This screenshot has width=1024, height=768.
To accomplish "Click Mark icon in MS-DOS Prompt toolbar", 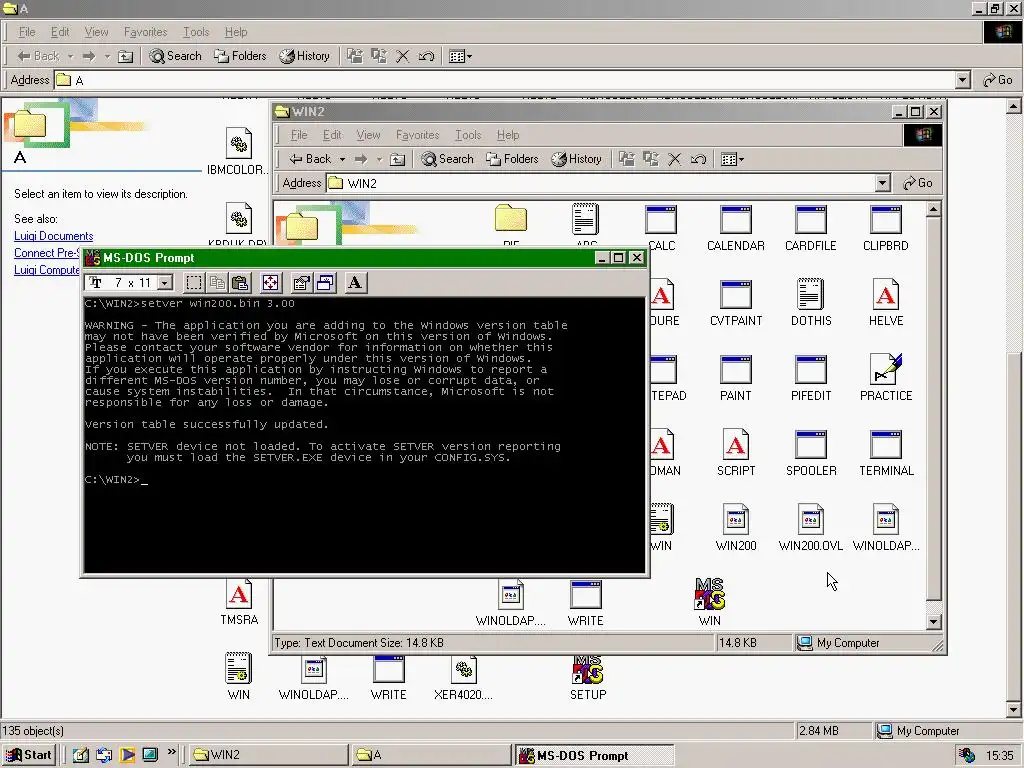I will [194, 283].
